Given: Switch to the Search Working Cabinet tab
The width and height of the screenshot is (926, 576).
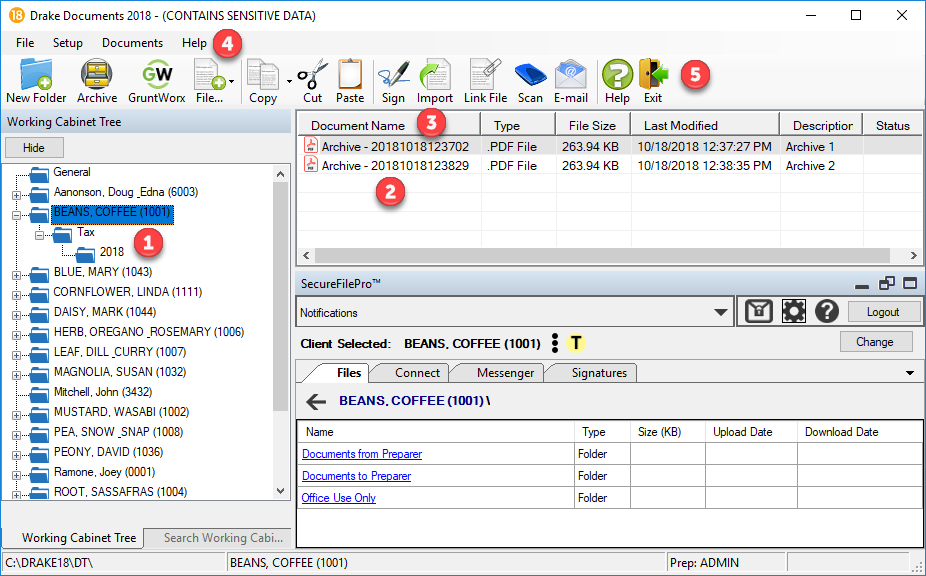Looking at the screenshot, I should 219,538.
